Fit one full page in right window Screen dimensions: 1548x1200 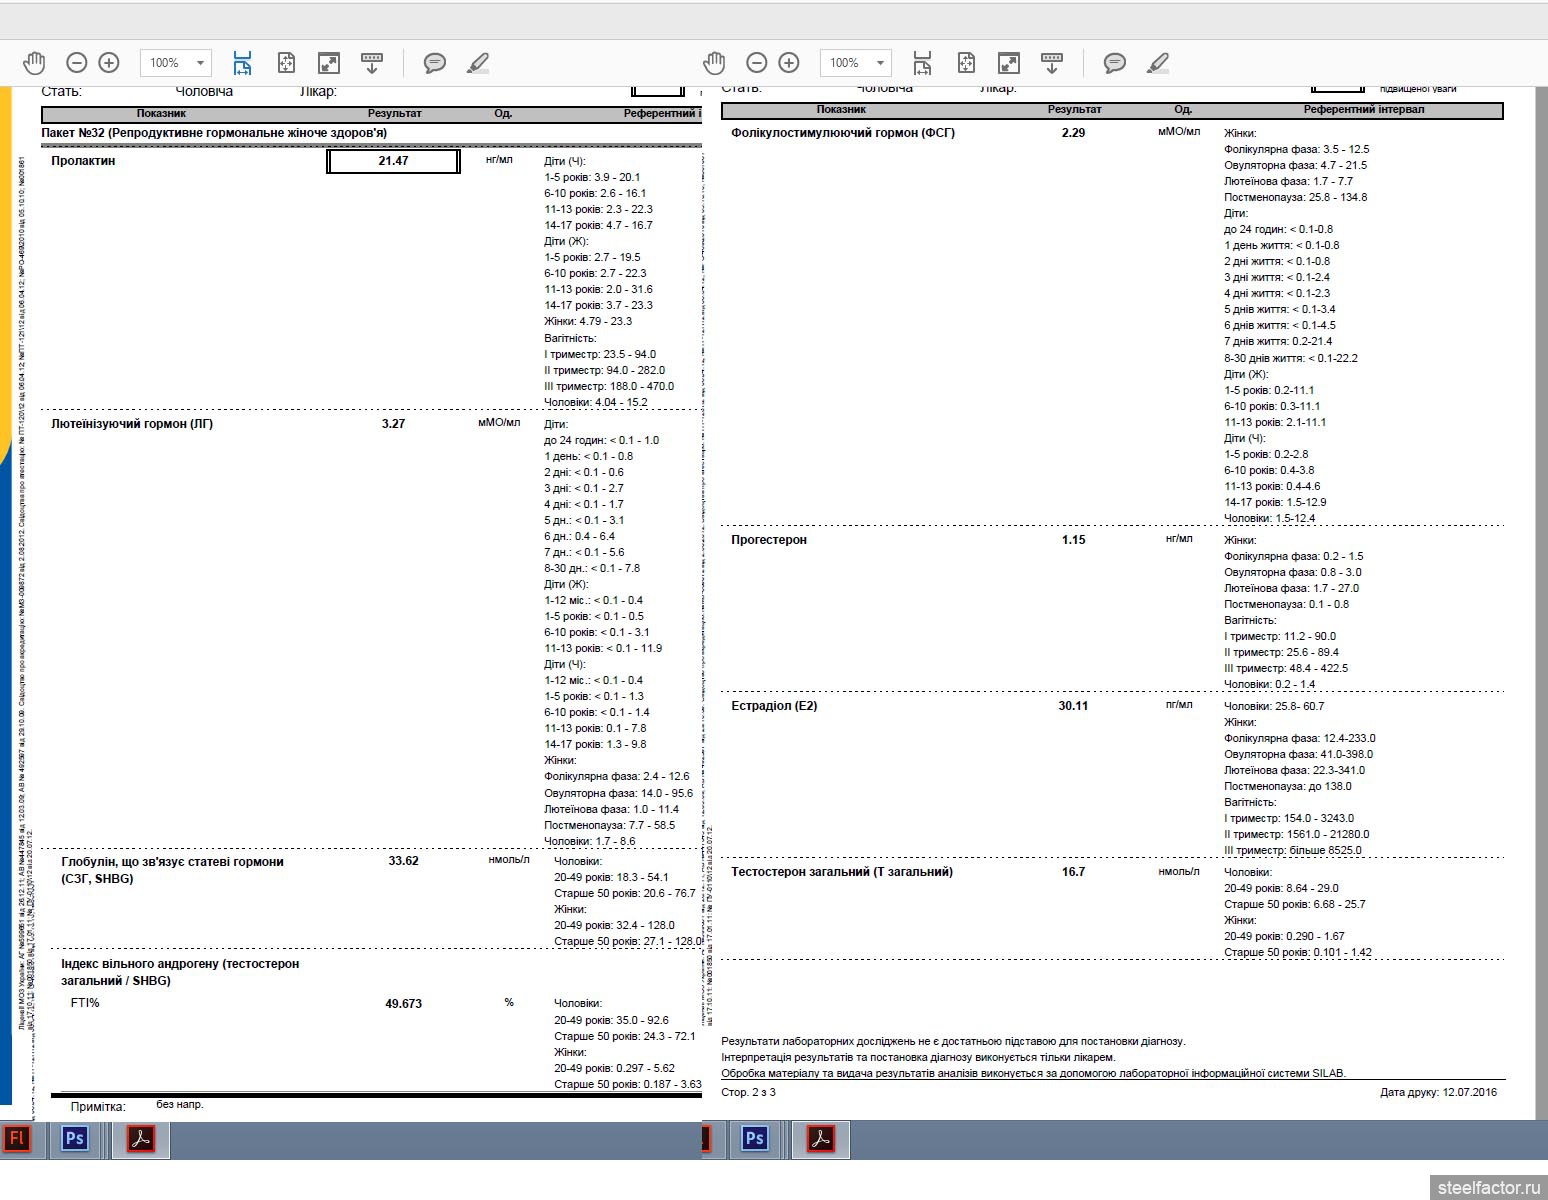click(x=966, y=63)
